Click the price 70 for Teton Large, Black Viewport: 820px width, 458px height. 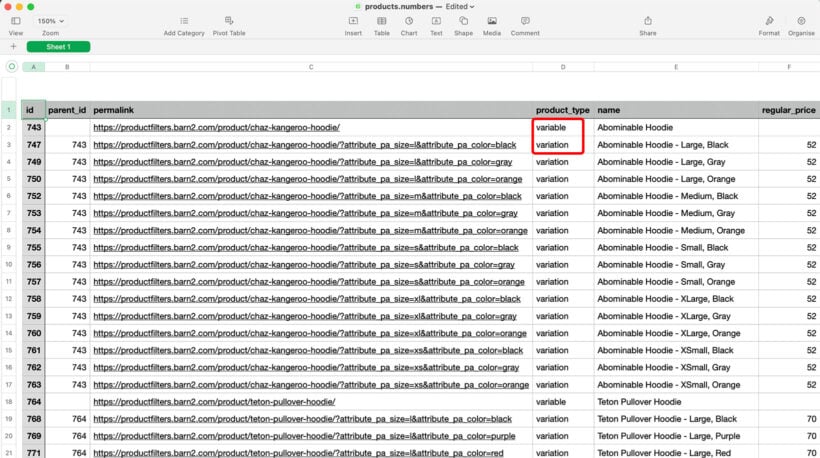click(789, 419)
